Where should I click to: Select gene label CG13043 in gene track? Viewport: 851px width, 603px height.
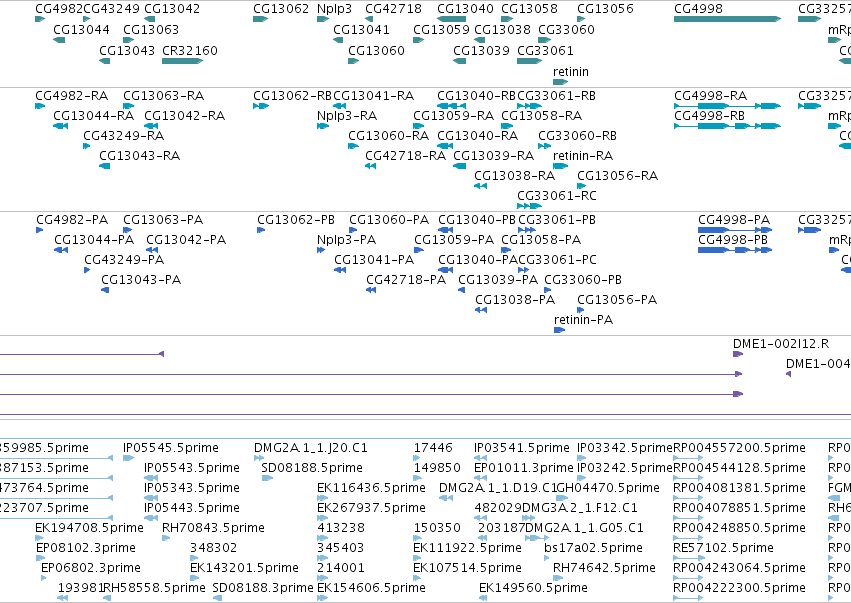coord(127,50)
